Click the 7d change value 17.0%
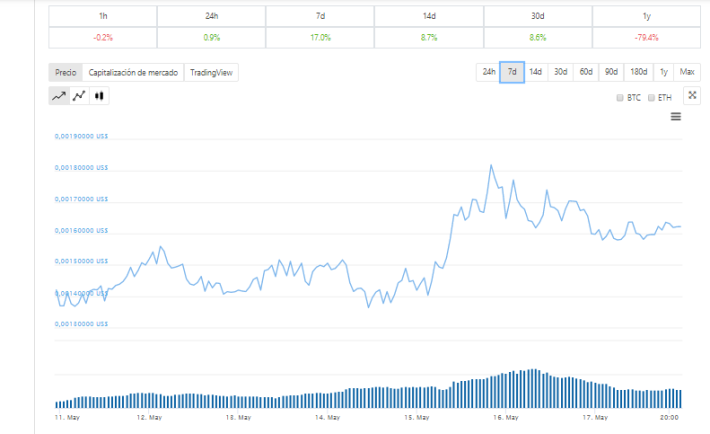This screenshot has width=710, height=434. coord(320,38)
